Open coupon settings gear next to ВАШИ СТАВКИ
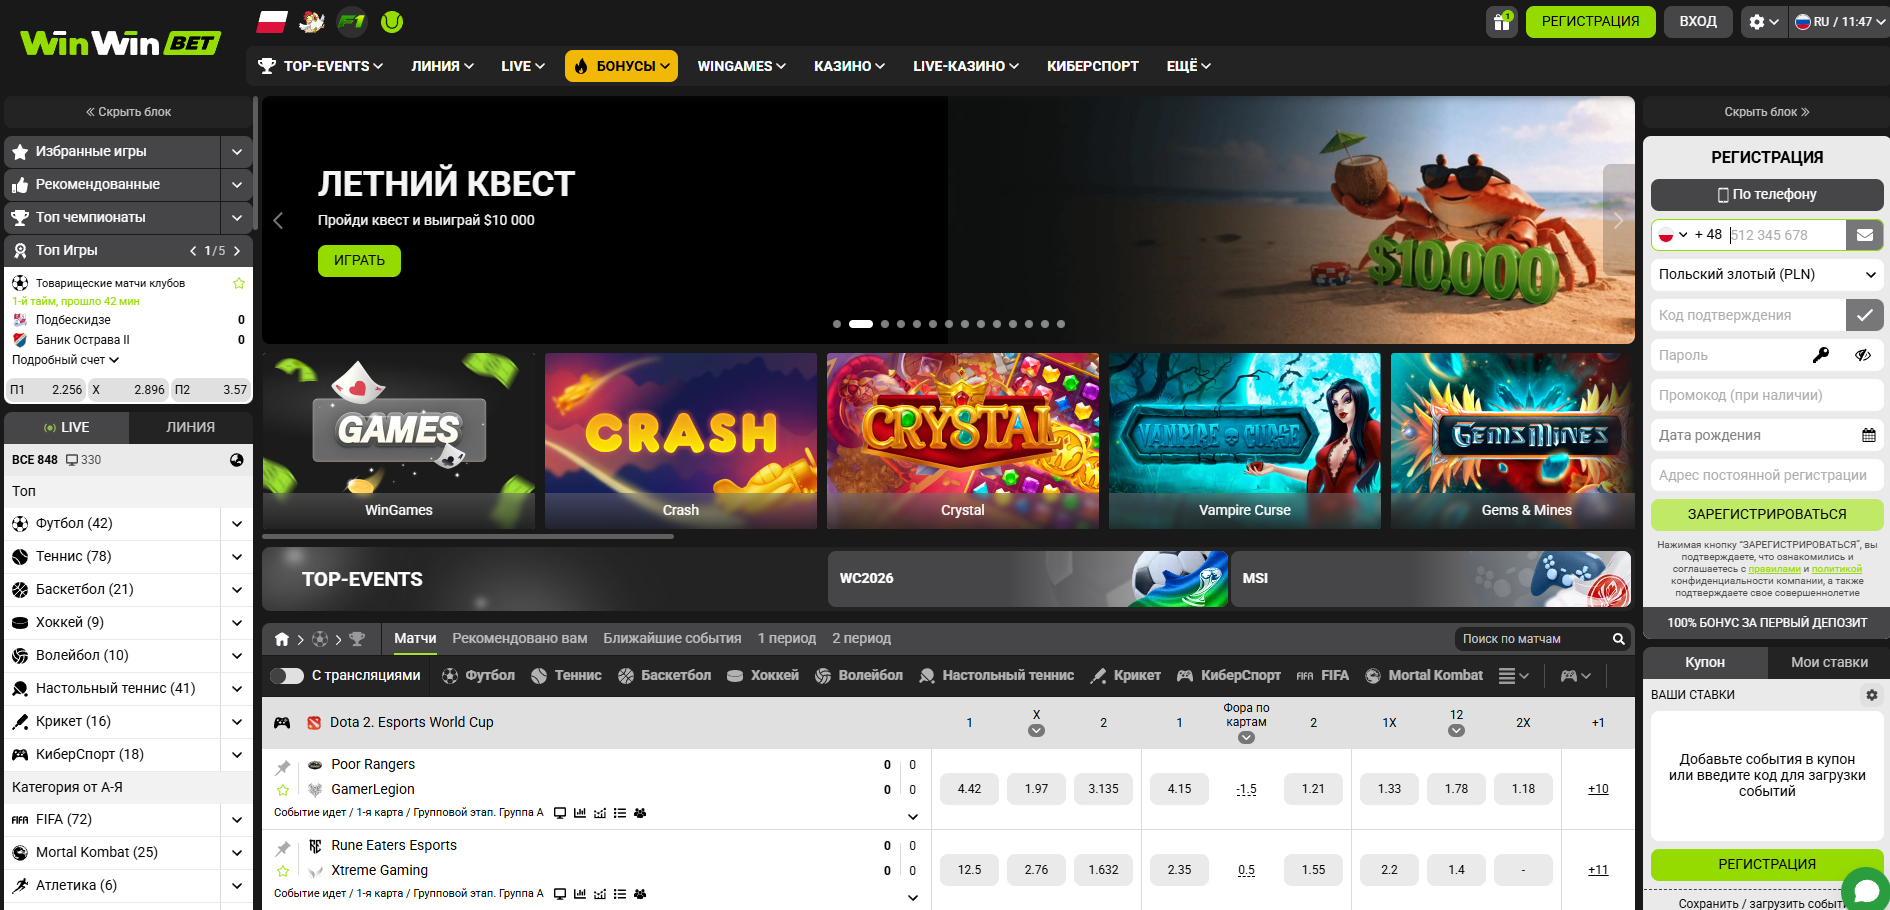The height and width of the screenshot is (910, 1890). tap(1871, 694)
